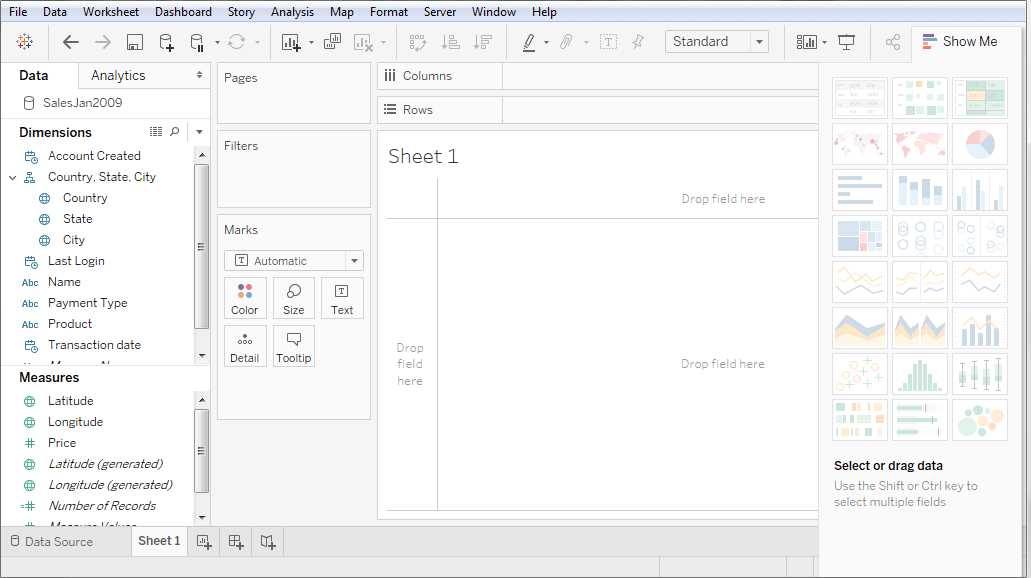
Task: Open dropdown arrow next to New worksheet icon
Action: [x=311, y=43]
